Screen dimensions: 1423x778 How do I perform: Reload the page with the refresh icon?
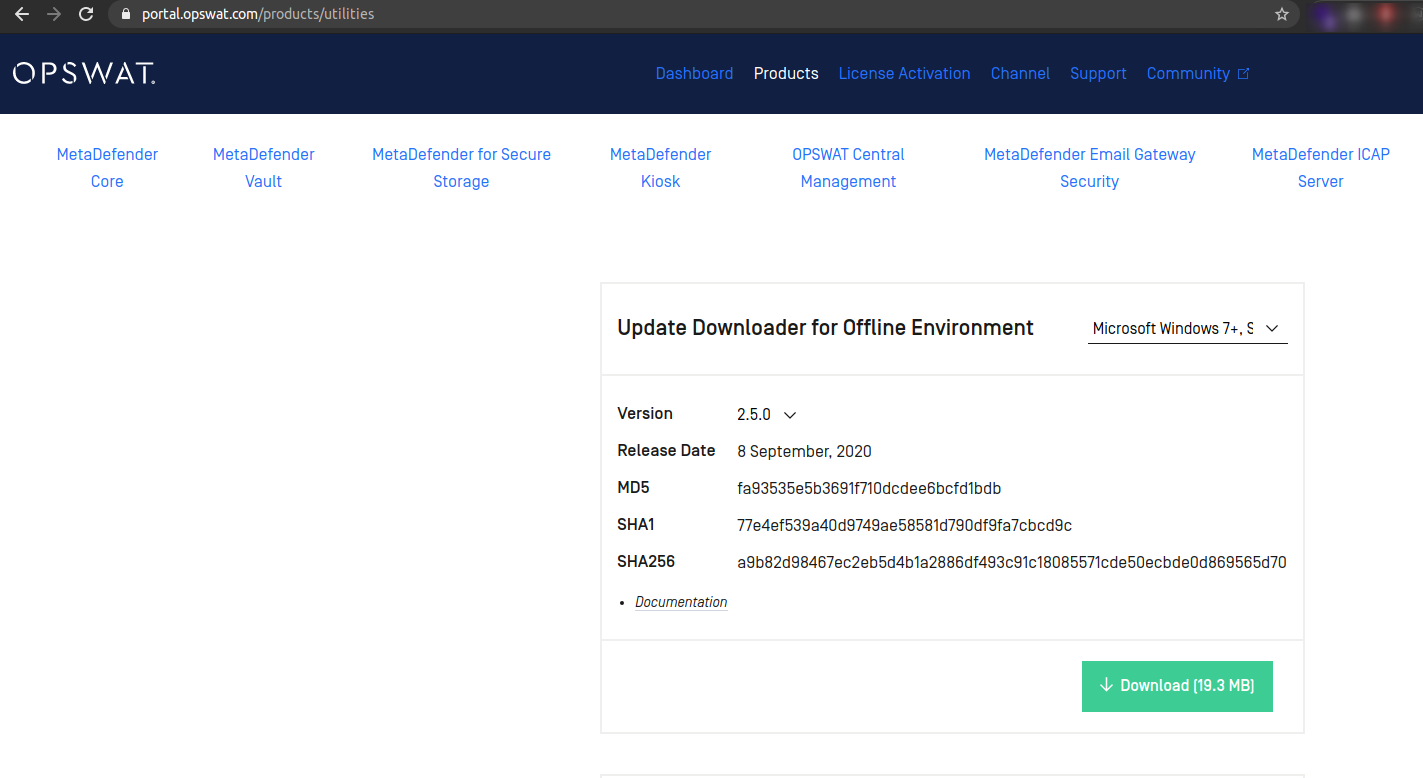(x=86, y=14)
